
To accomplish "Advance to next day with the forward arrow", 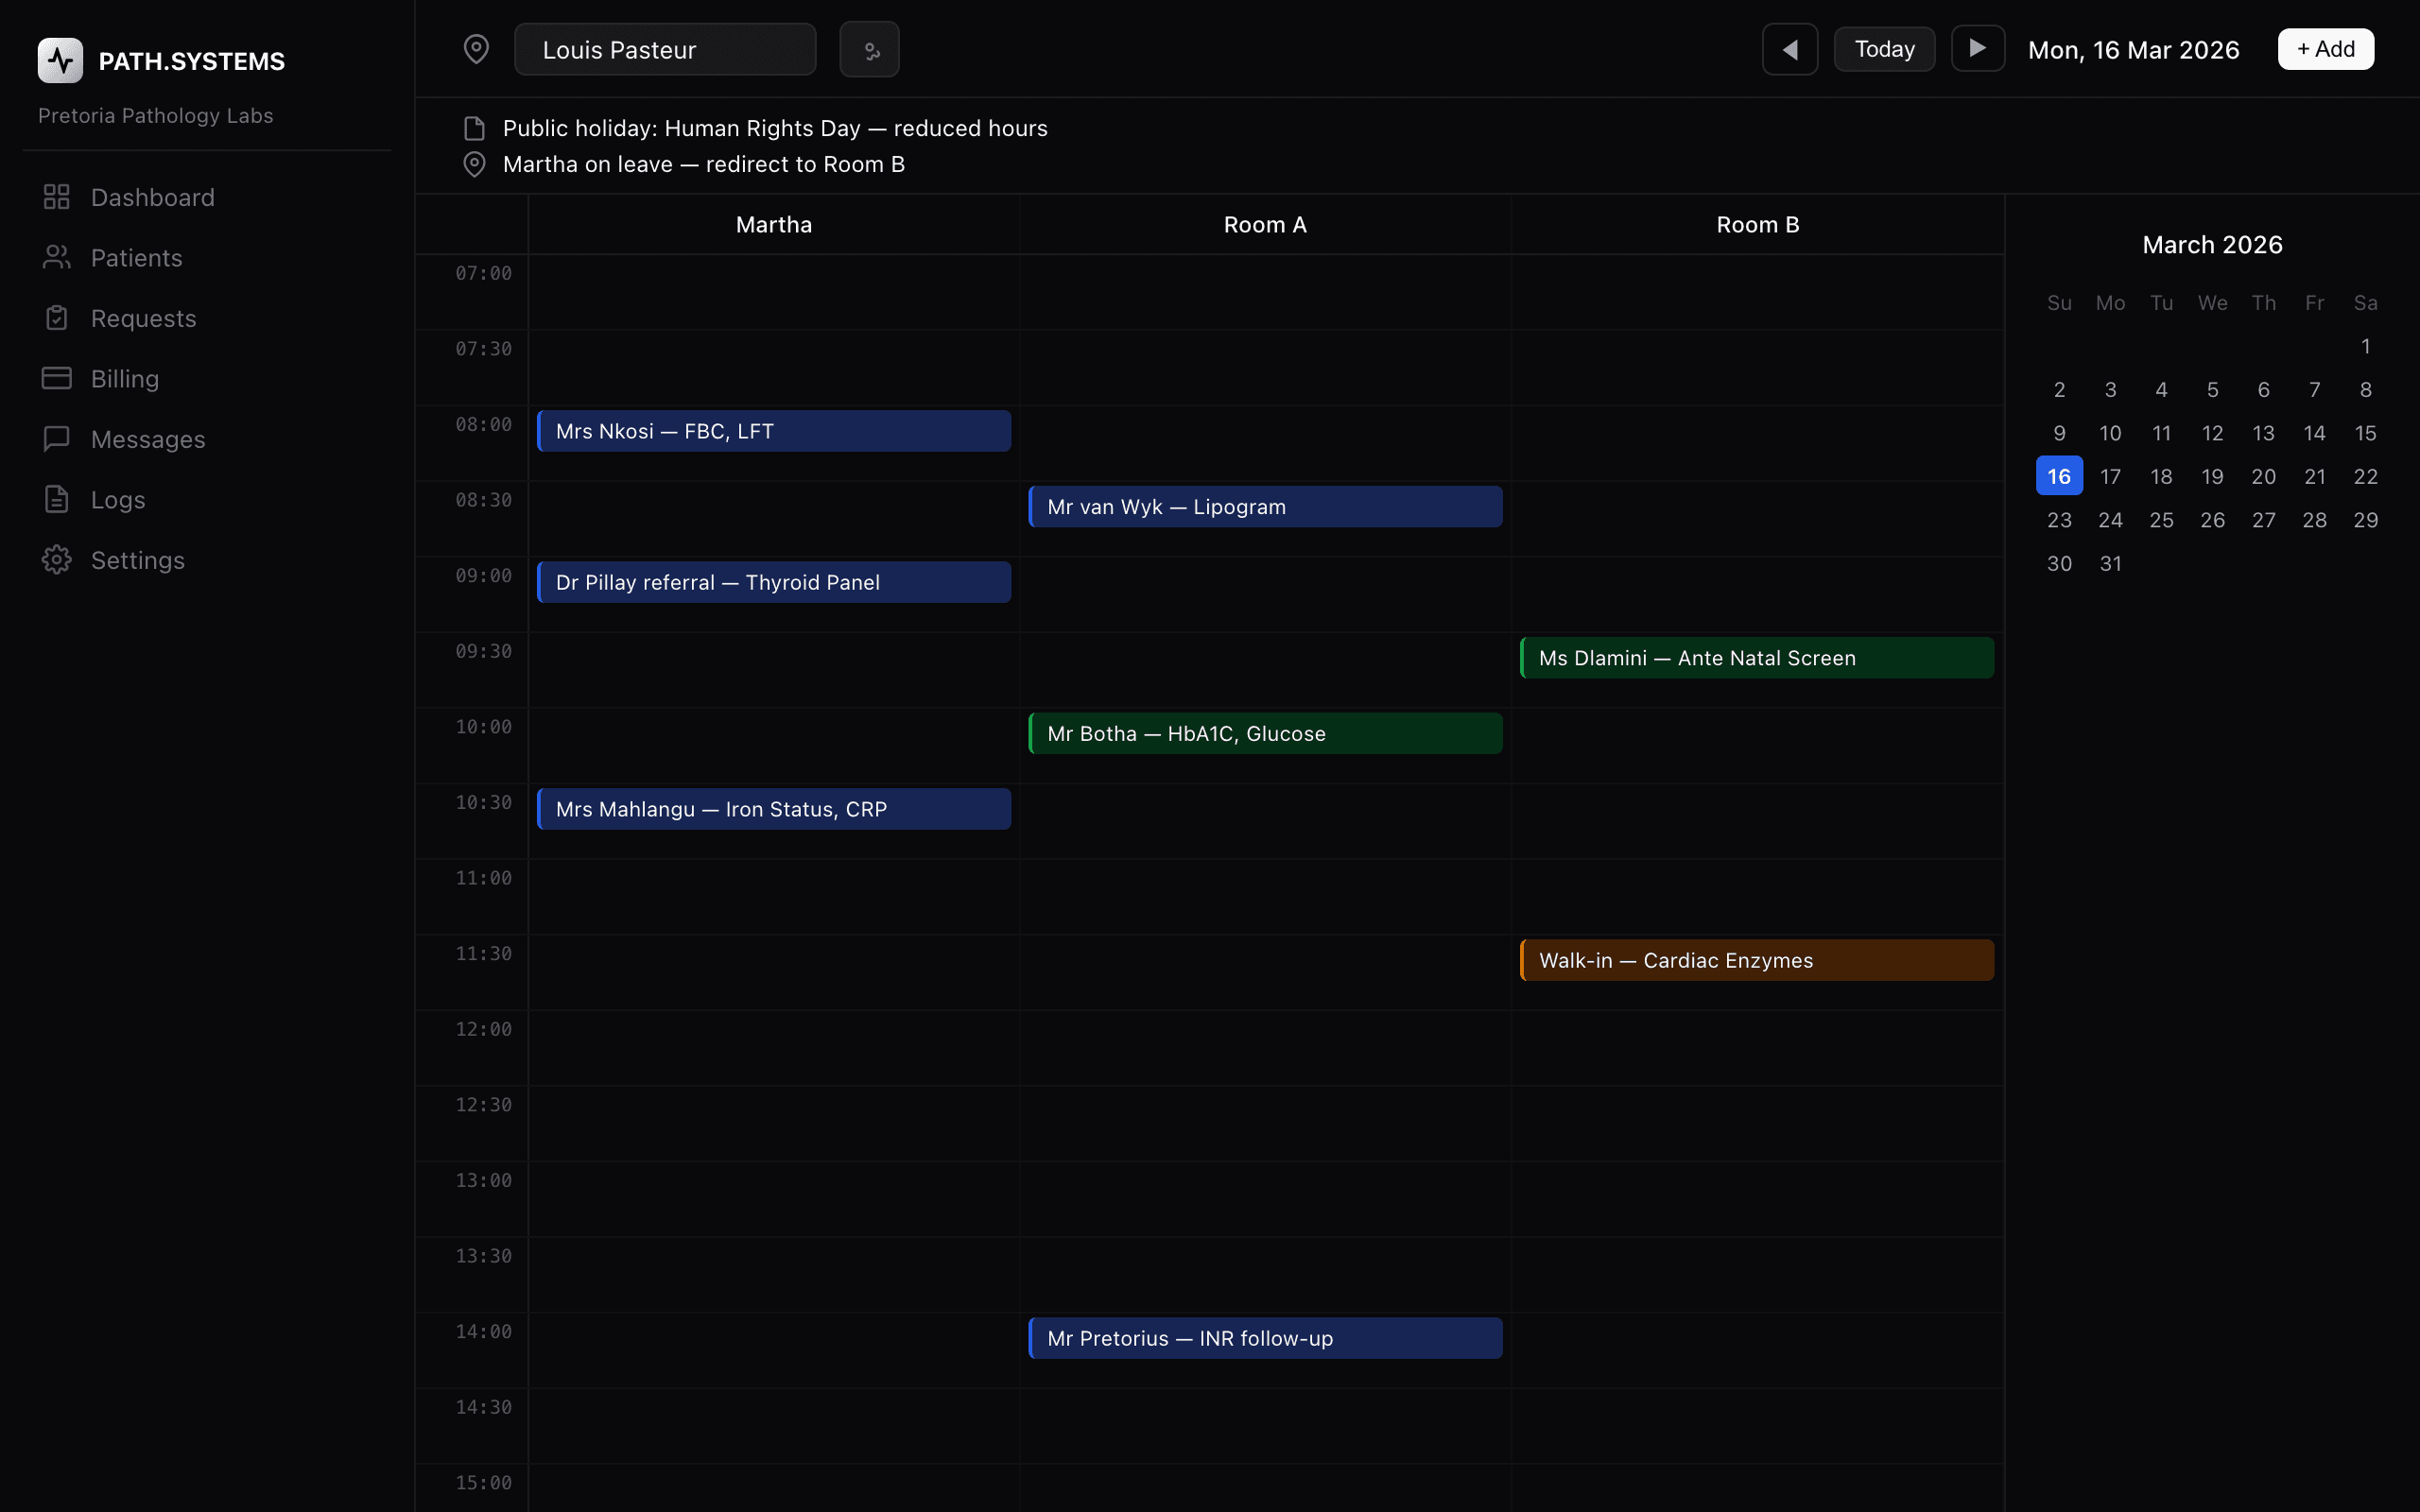I will [x=1978, y=48].
